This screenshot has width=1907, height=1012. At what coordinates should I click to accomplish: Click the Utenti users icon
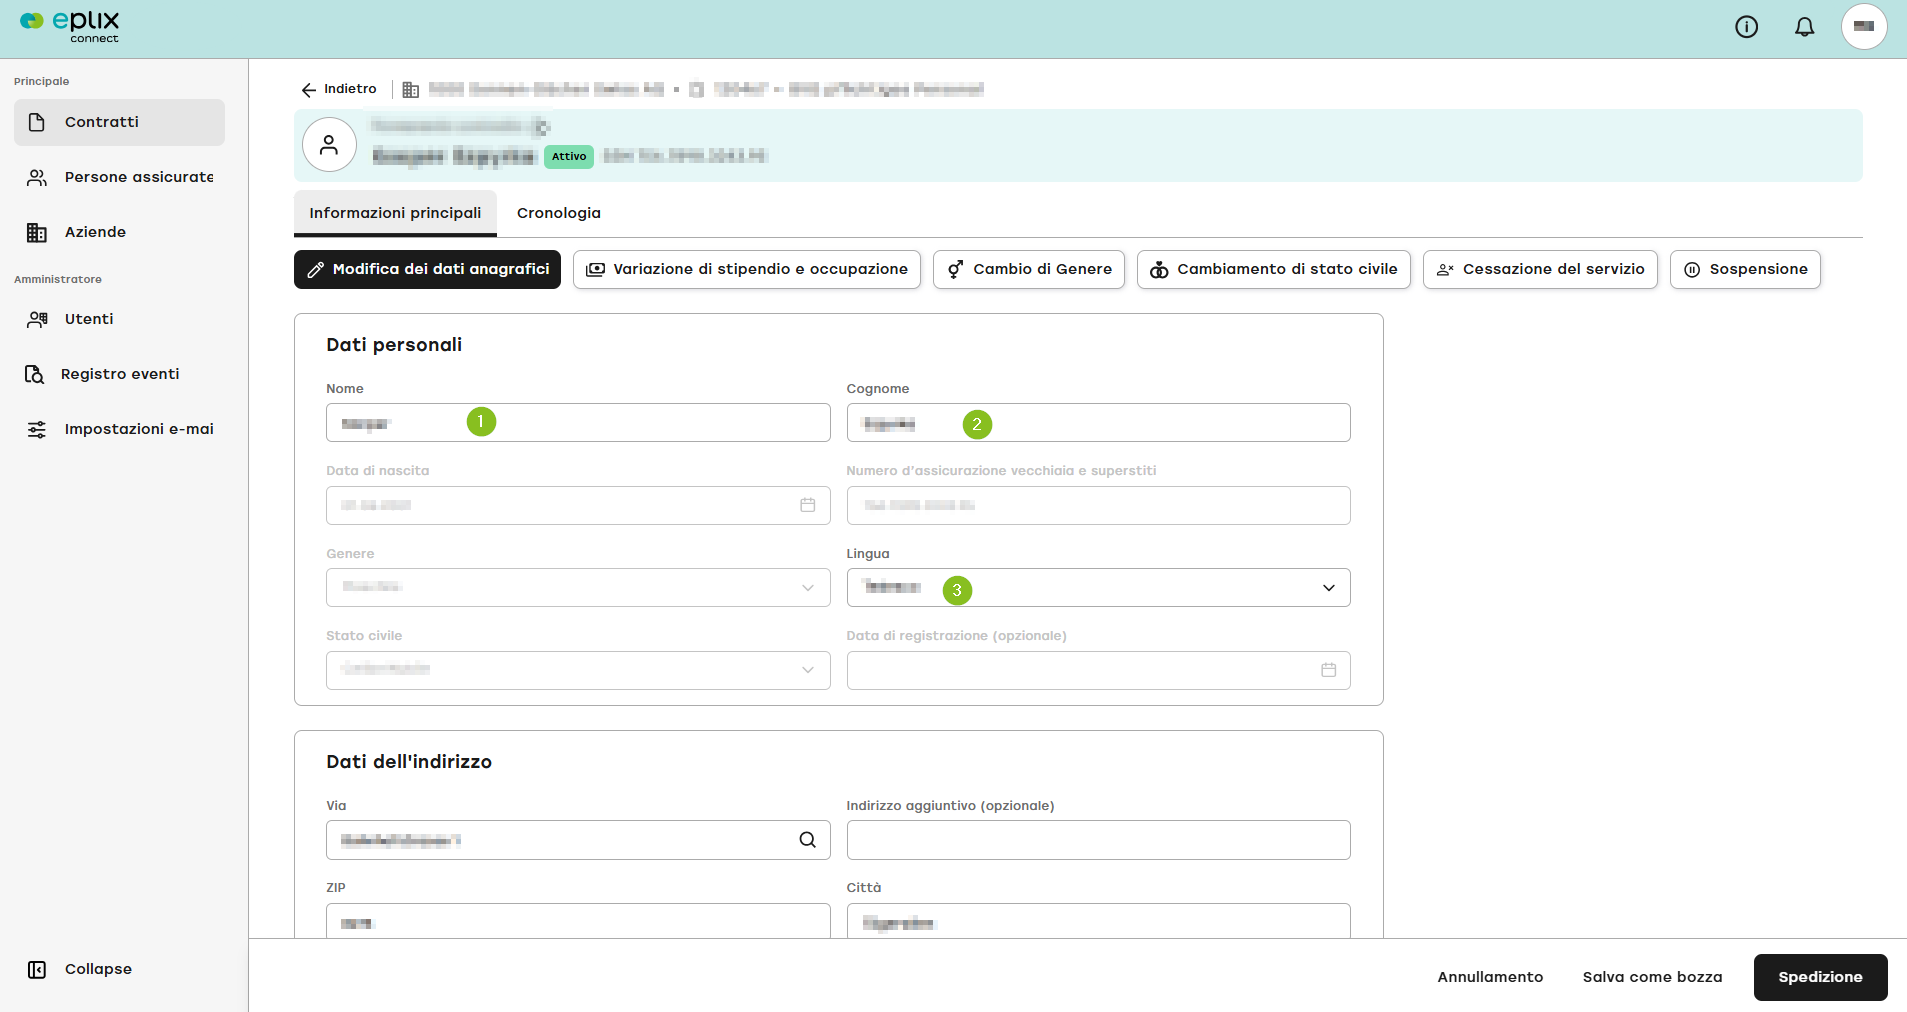pyautogui.click(x=37, y=319)
